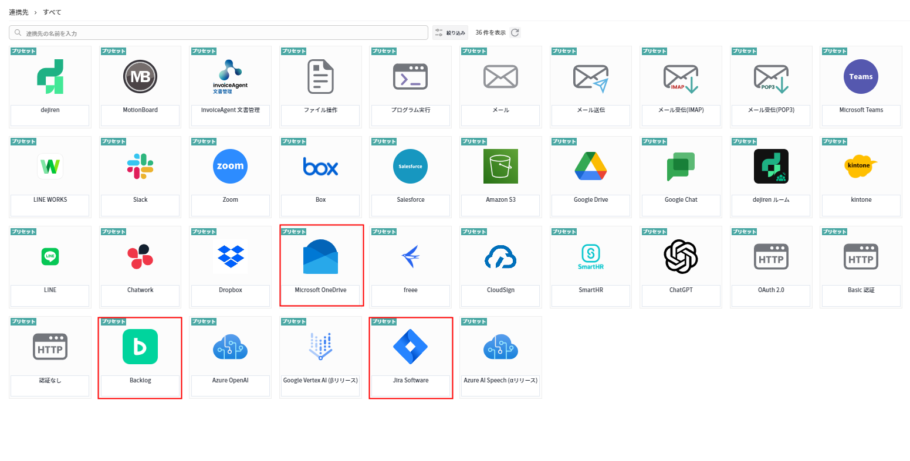Image resolution: width=910 pixels, height=461 pixels.
Task: Select the MotionBoard connector icon
Action: (x=140, y=77)
